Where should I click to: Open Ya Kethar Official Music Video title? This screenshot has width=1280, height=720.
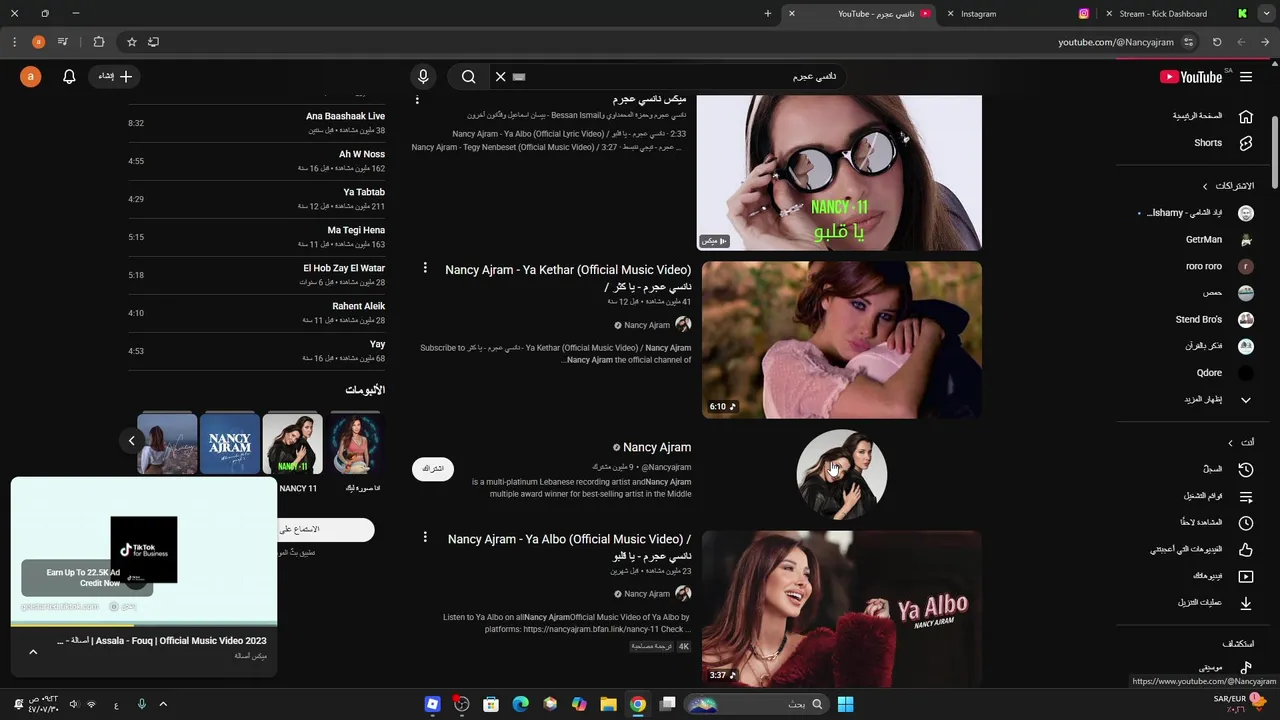[x=568, y=277]
